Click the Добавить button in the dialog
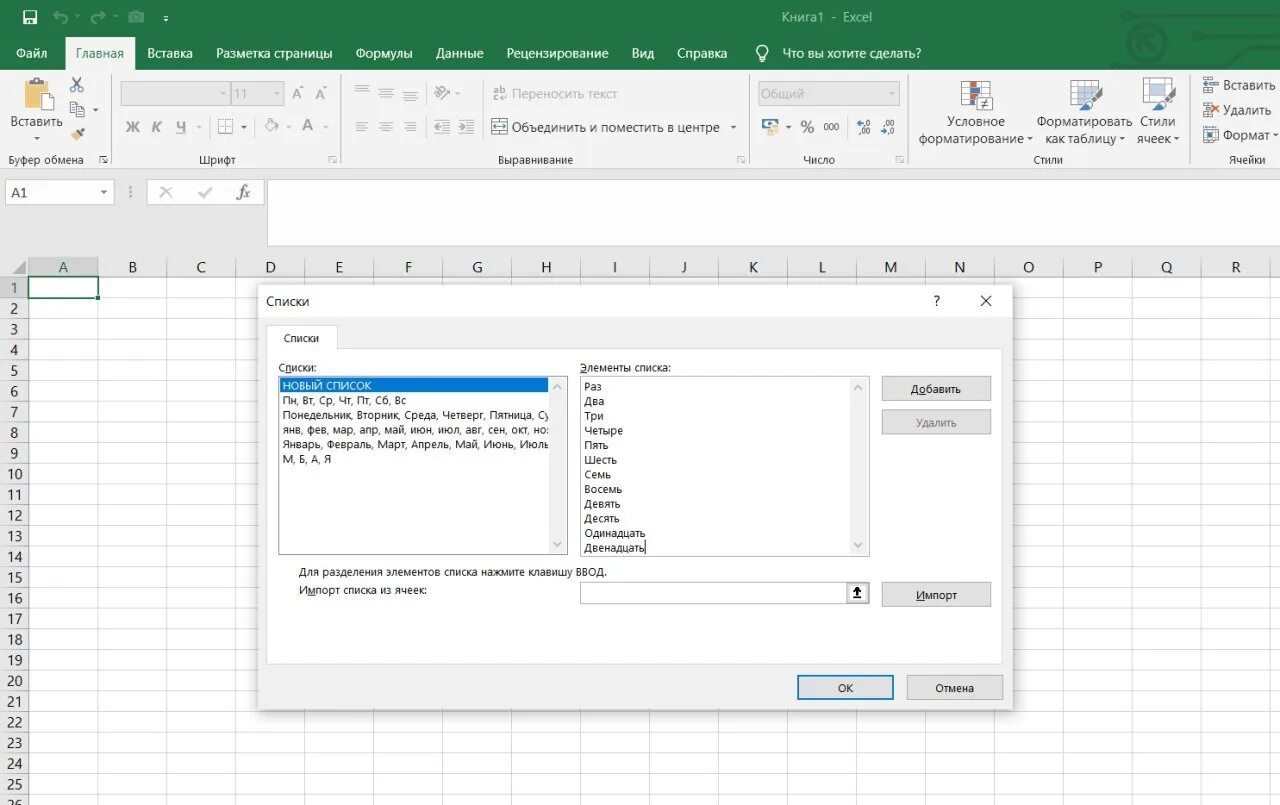Screen dimensions: 1280x805 936,389
